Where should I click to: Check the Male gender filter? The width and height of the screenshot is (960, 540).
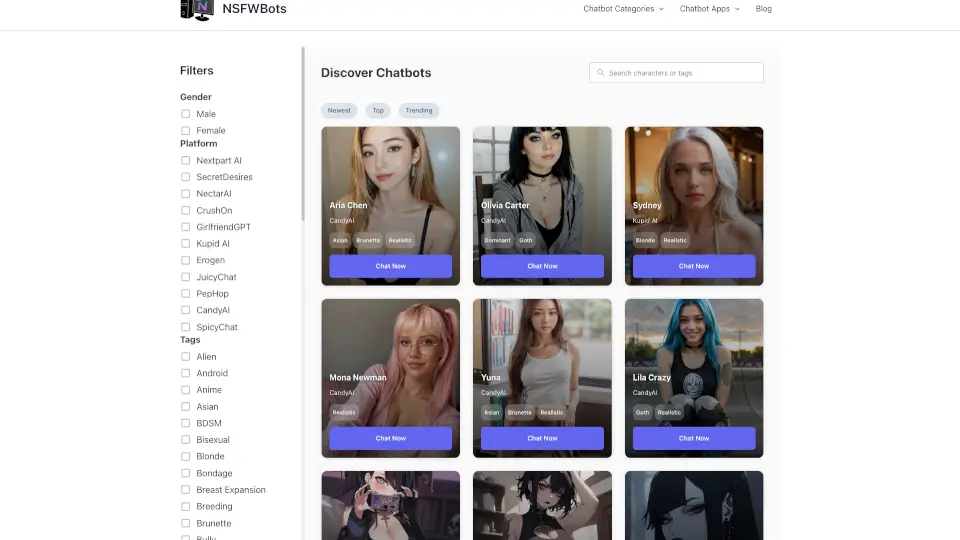(x=186, y=114)
